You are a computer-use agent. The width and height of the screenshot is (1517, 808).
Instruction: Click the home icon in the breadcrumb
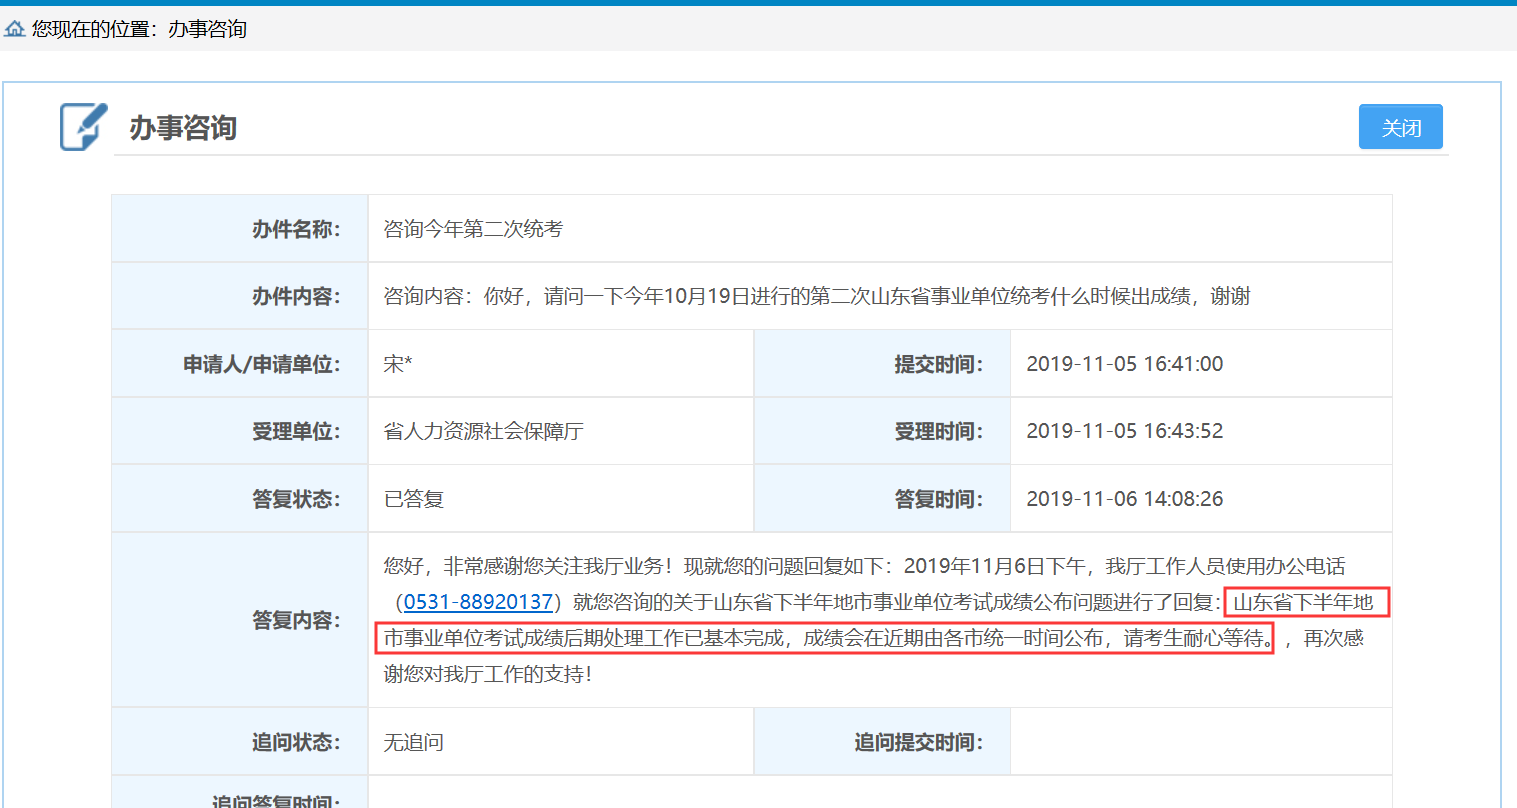click(x=14, y=29)
